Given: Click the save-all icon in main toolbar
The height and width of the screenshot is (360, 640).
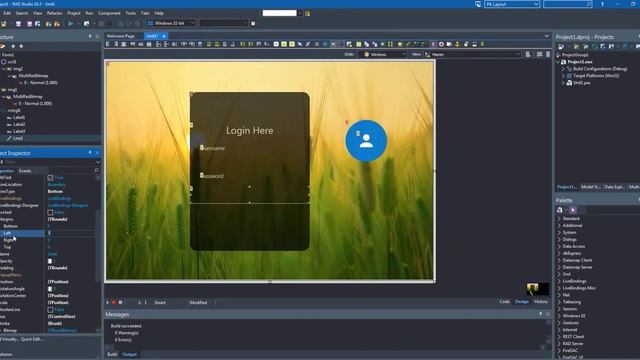Looking at the screenshot, I should [30, 24].
